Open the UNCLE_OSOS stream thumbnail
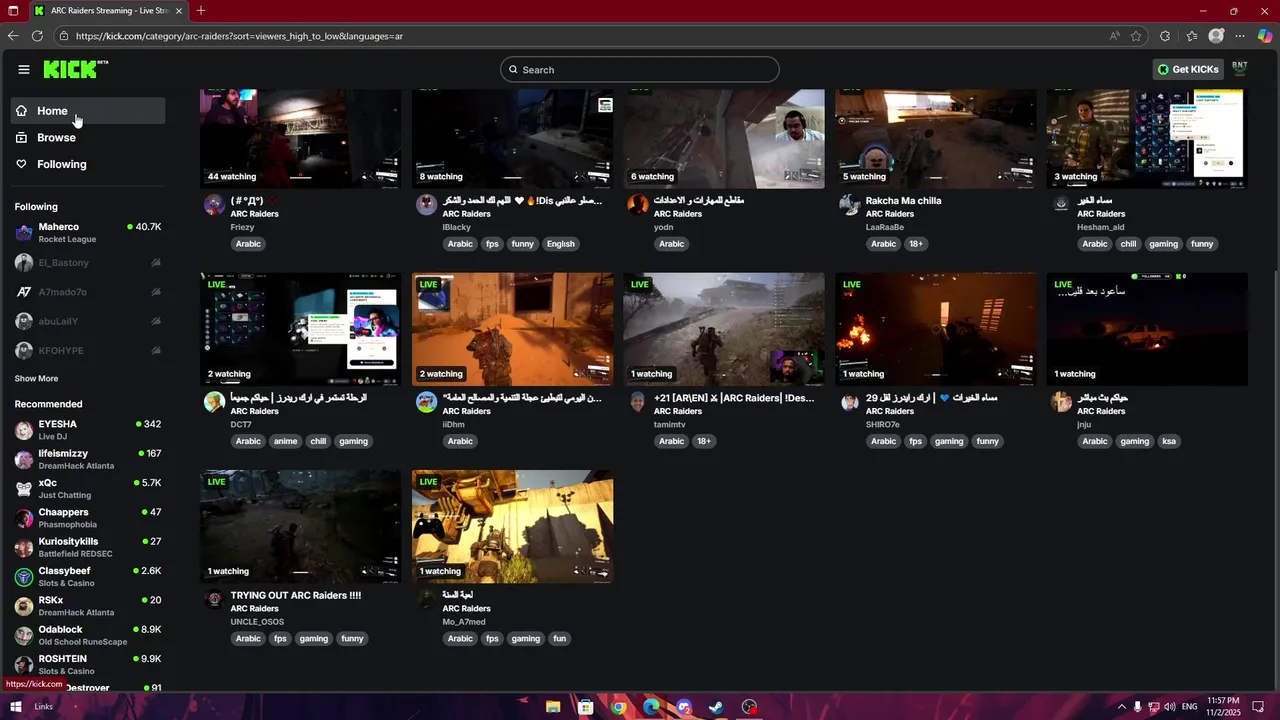This screenshot has width=1280, height=720. pos(300,526)
